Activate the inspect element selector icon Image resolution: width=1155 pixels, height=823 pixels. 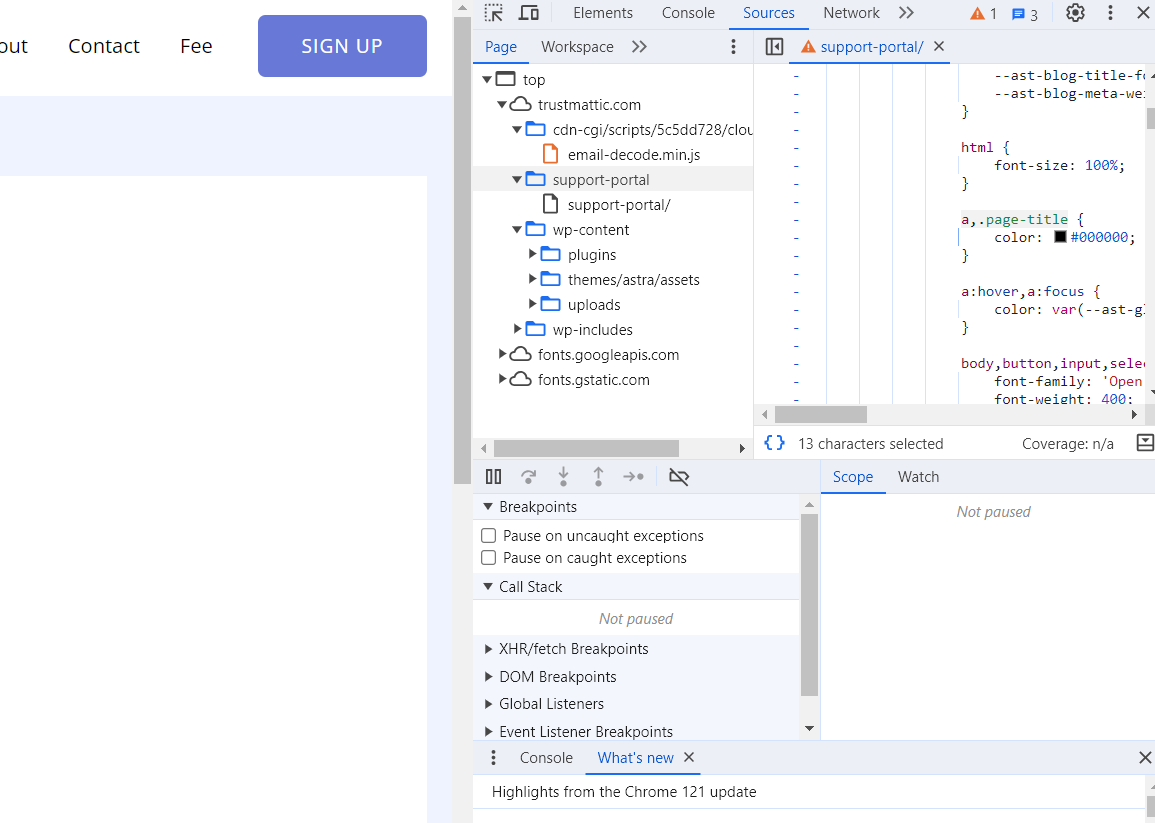click(494, 13)
